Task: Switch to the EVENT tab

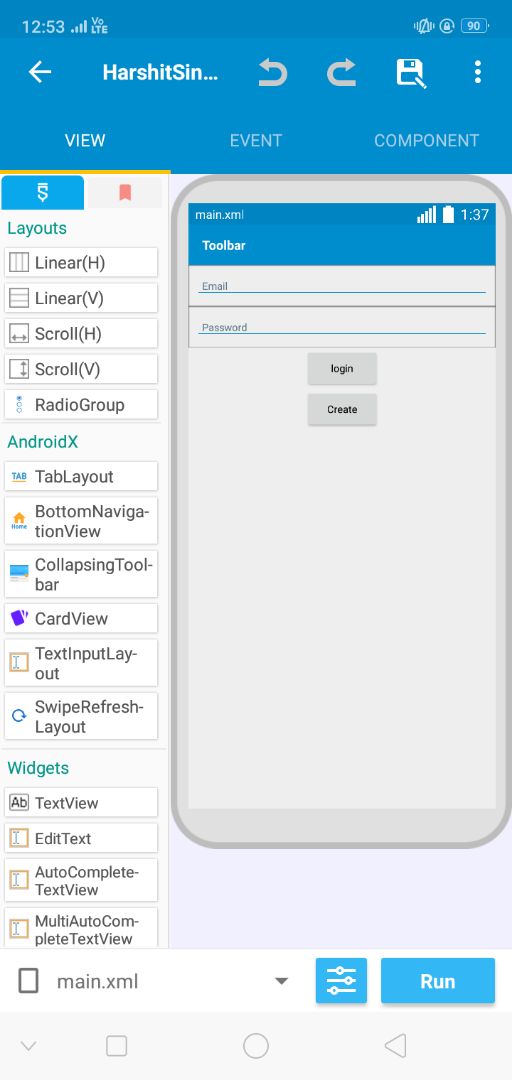Action: (x=256, y=141)
